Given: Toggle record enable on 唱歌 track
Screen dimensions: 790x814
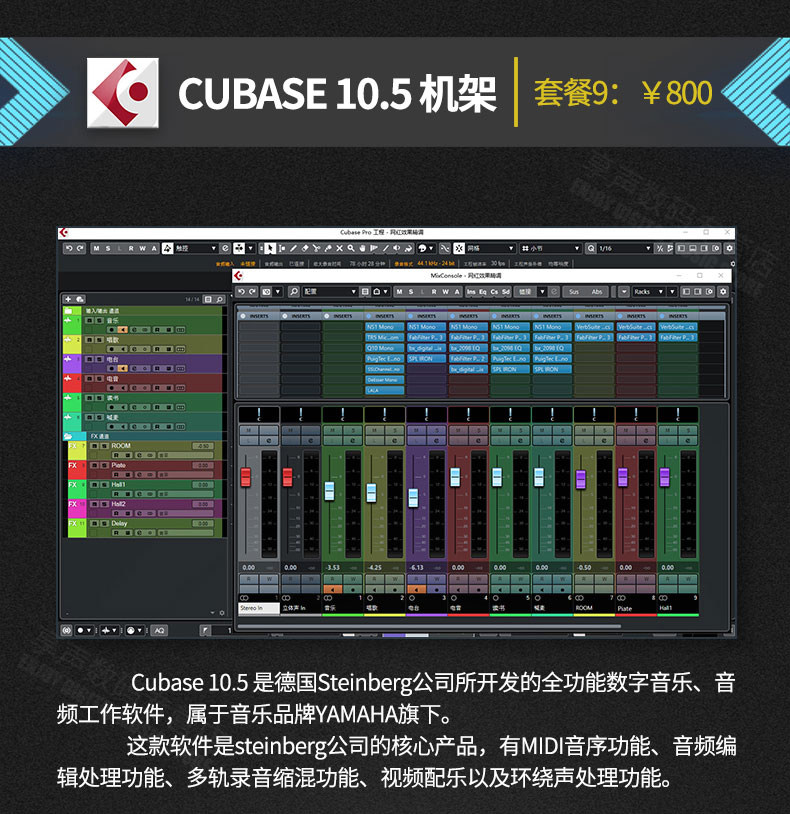Looking at the screenshot, I should (112, 349).
